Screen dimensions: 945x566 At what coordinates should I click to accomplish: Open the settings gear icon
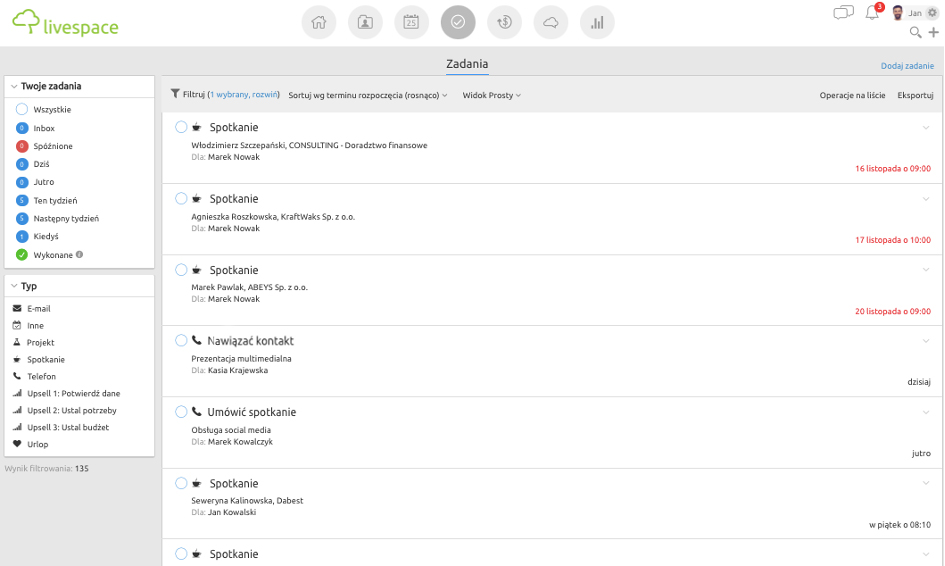tap(932, 13)
